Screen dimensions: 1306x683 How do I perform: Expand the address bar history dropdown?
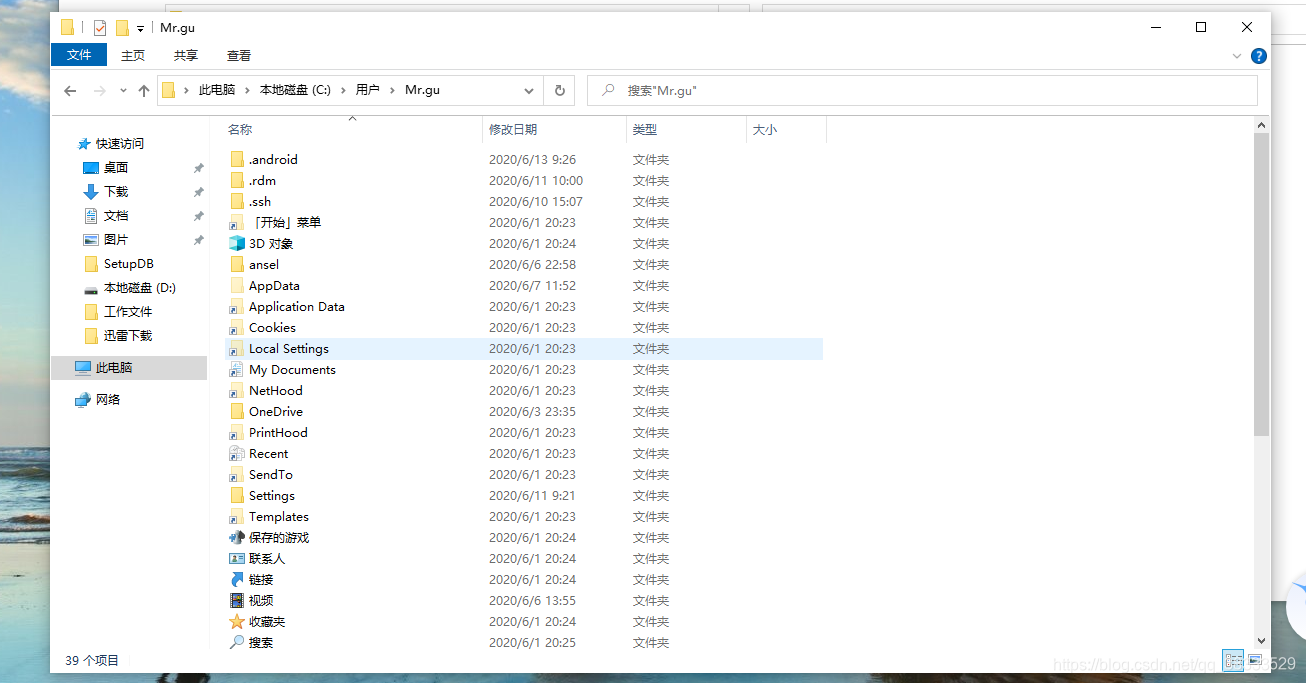(529, 91)
